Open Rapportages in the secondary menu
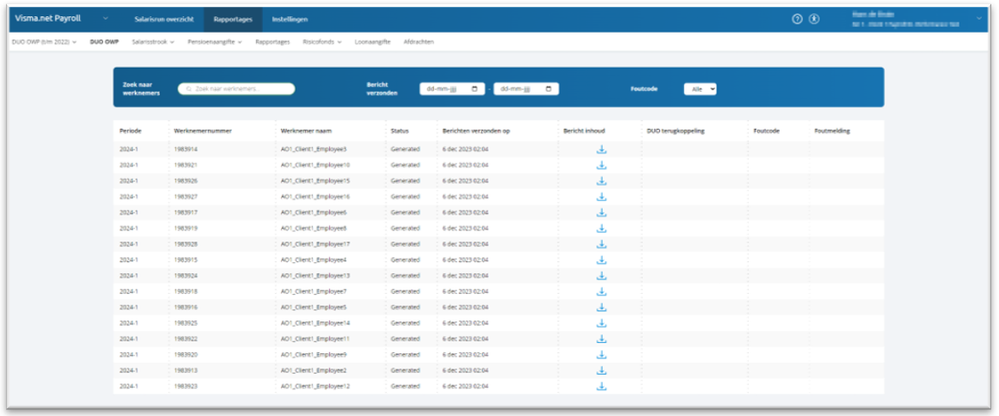 (272, 42)
